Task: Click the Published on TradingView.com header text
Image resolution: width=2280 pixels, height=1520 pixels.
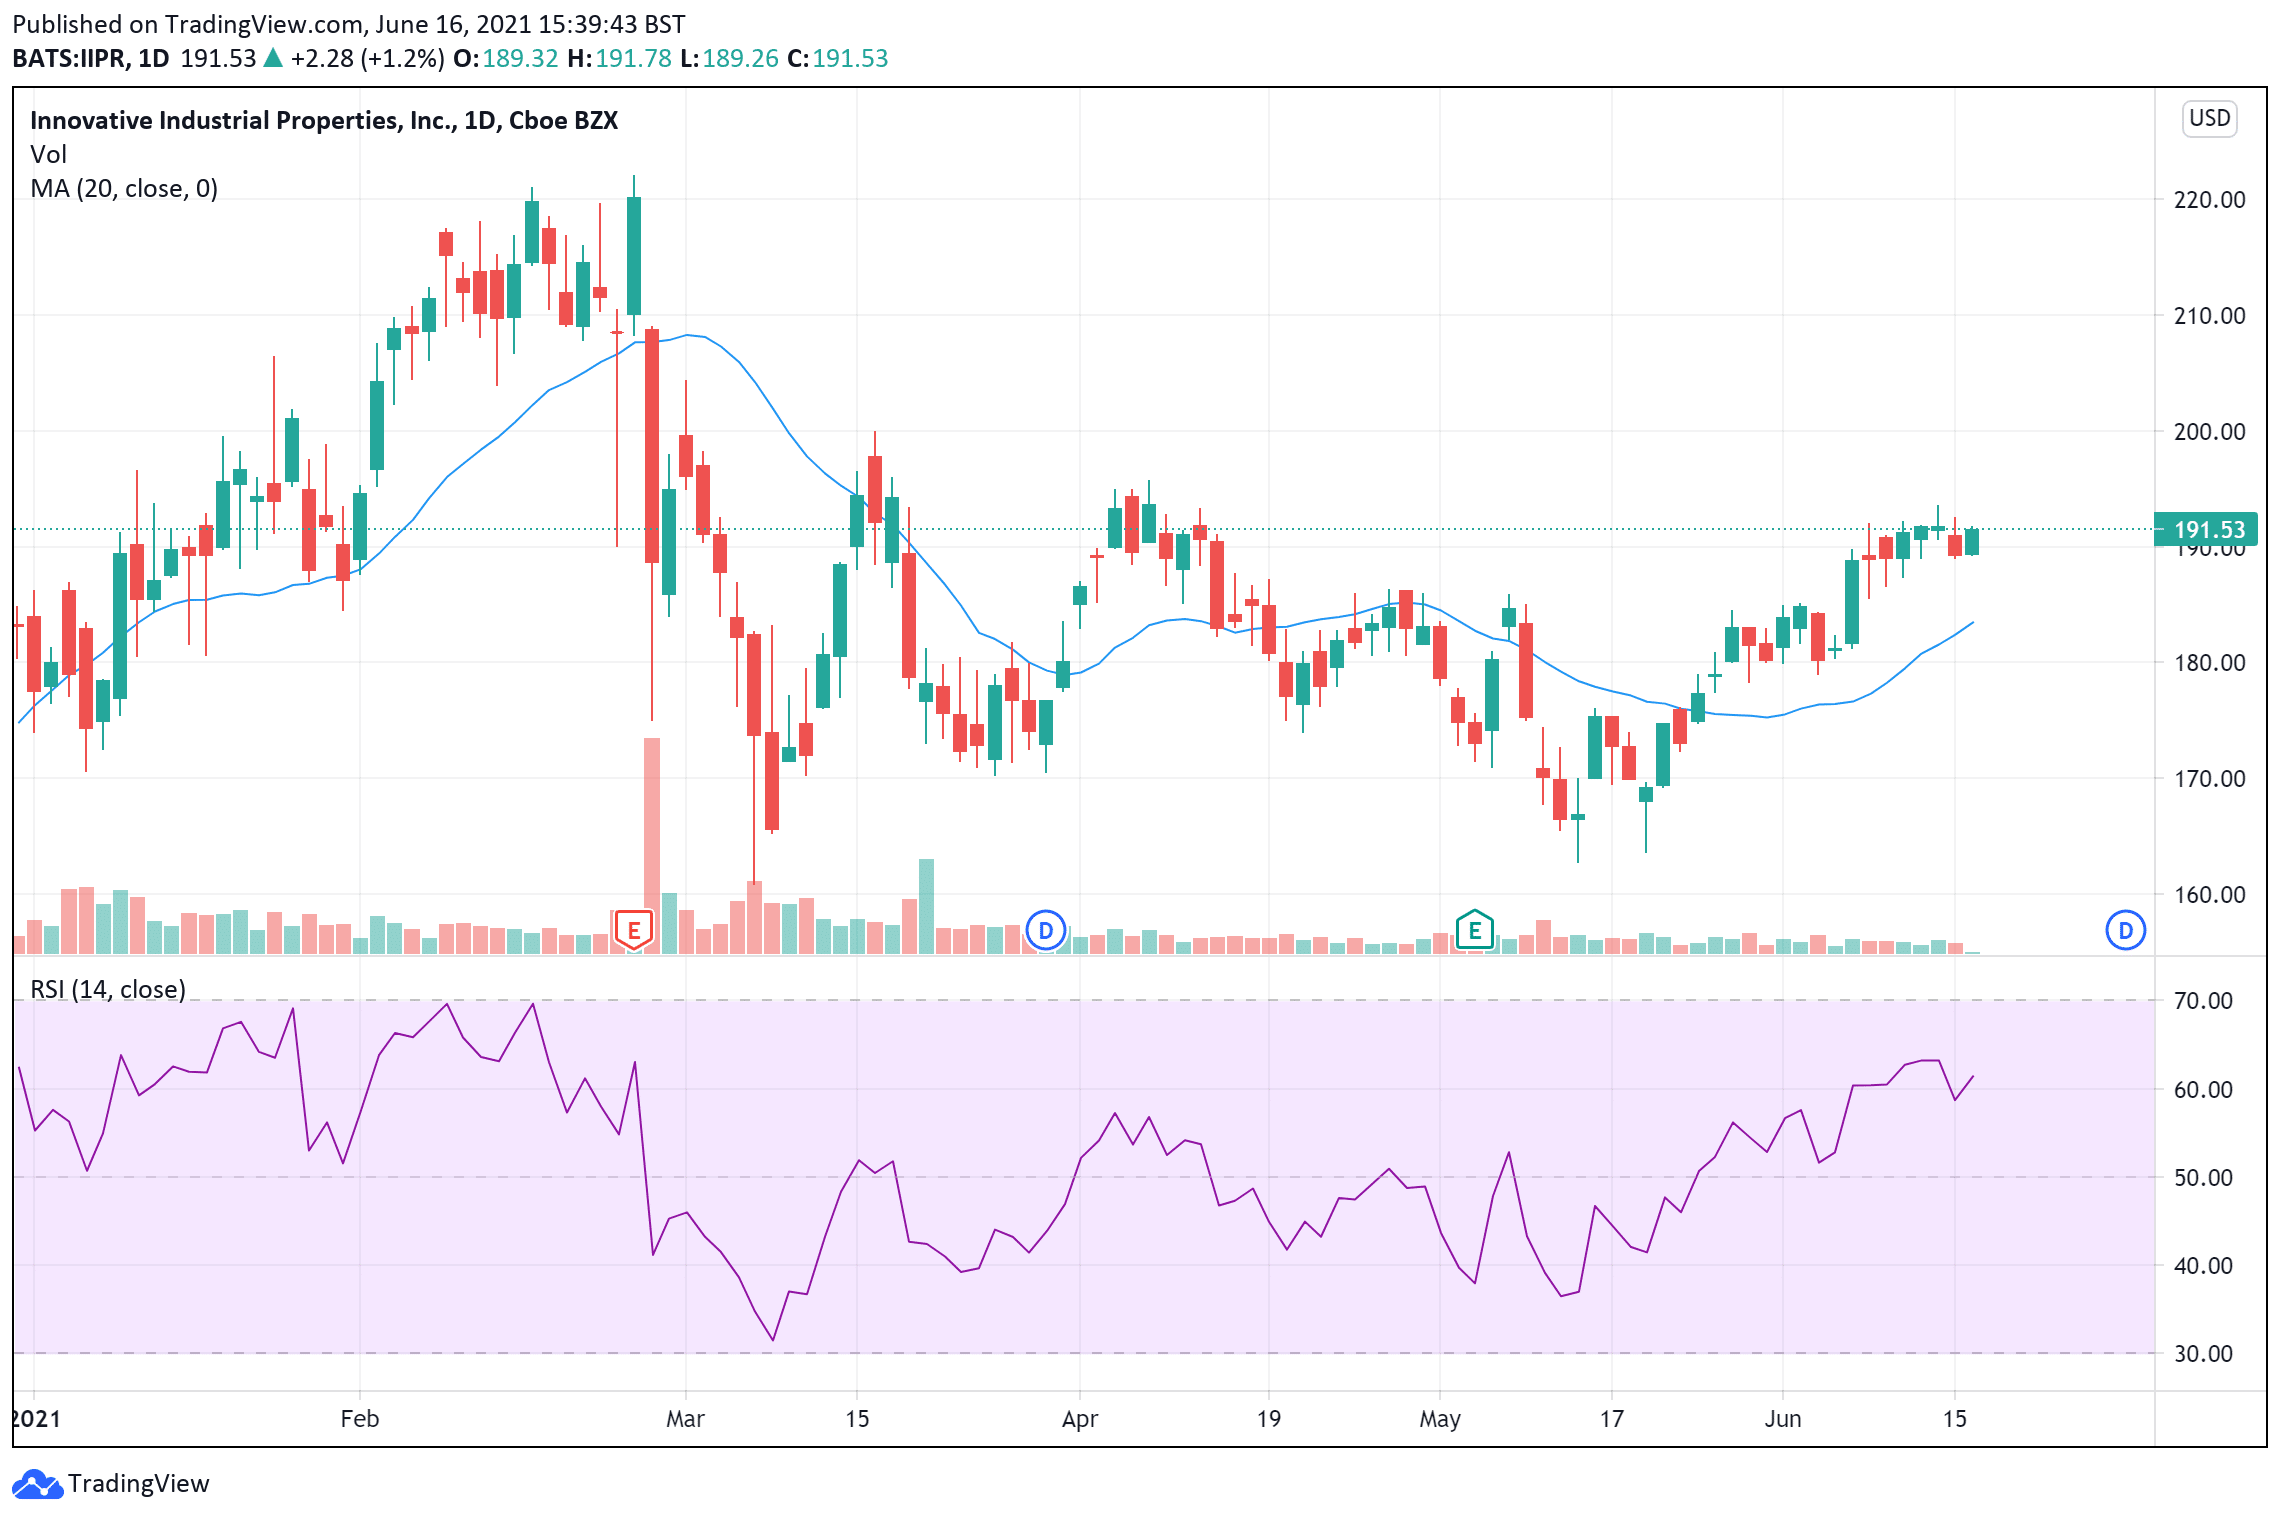Action: click(349, 25)
